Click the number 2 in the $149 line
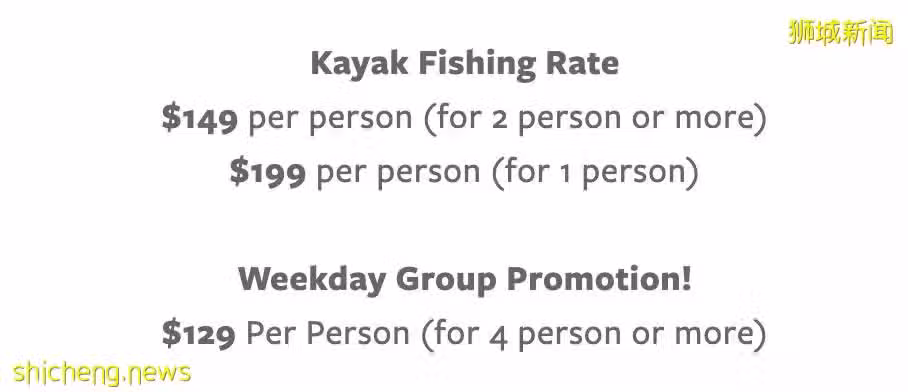Viewport: 908px width, 392px height. pyautogui.click(x=499, y=119)
